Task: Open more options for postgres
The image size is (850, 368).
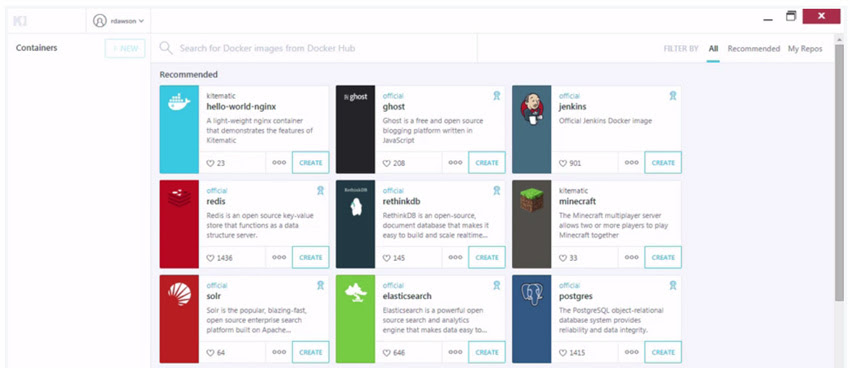Action: [632, 352]
